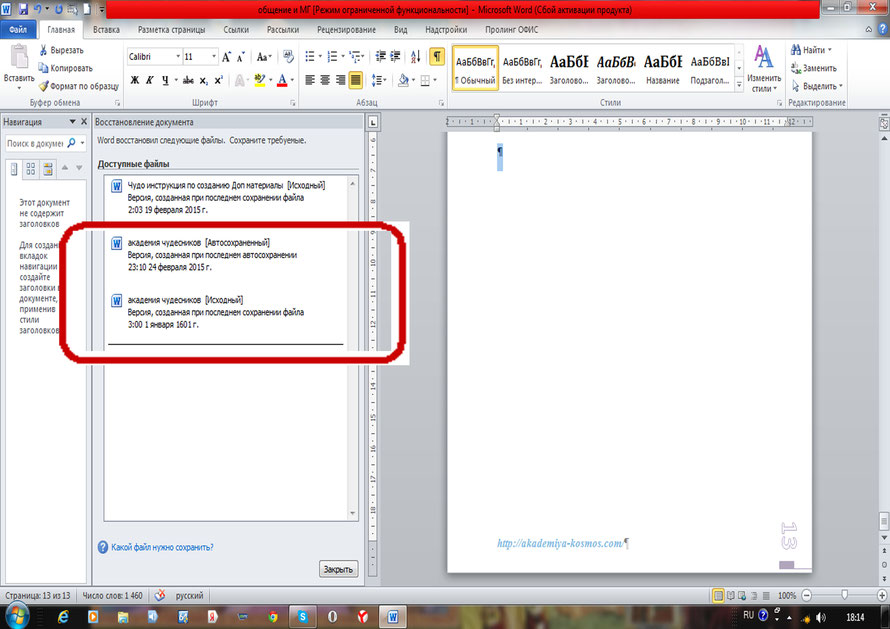The width and height of the screenshot is (890, 629).
Task: Align text right
Action: tap(340, 80)
